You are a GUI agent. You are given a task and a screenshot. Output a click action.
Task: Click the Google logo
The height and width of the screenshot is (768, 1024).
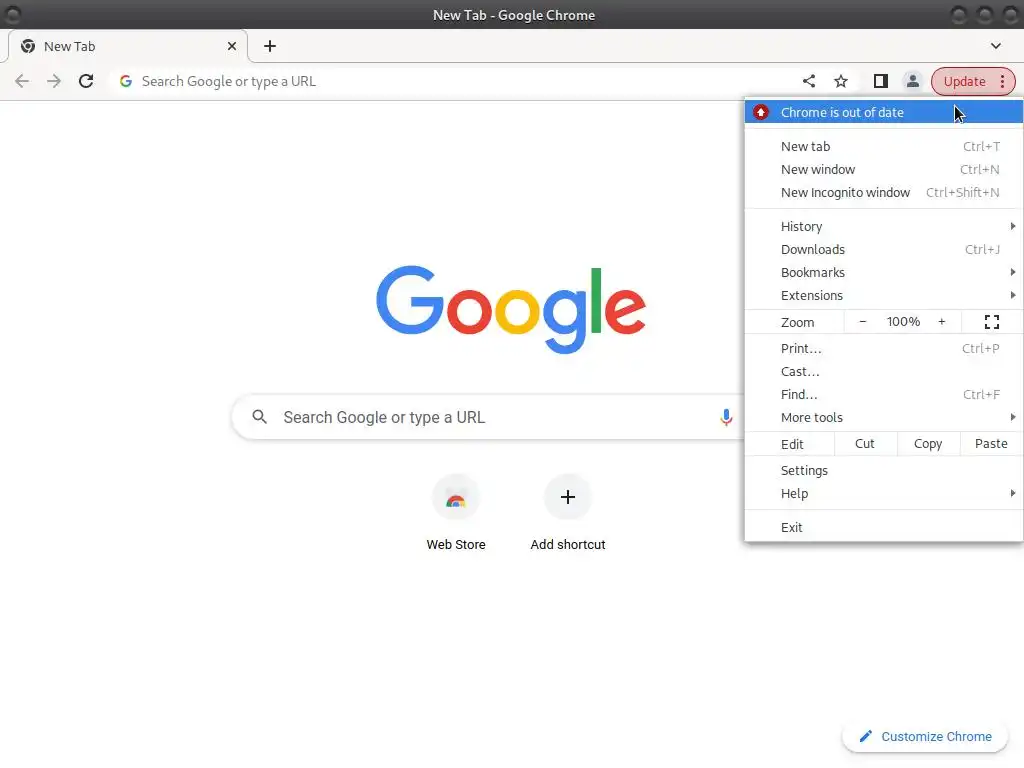coord(511,310)
